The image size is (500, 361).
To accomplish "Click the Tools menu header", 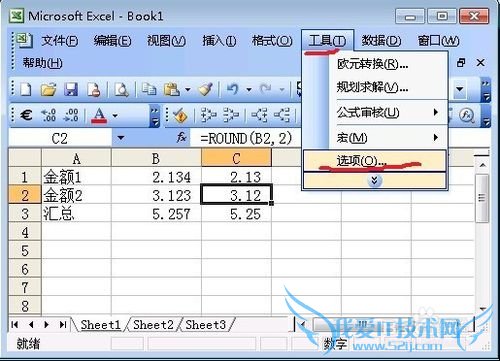I will (327, 41).
